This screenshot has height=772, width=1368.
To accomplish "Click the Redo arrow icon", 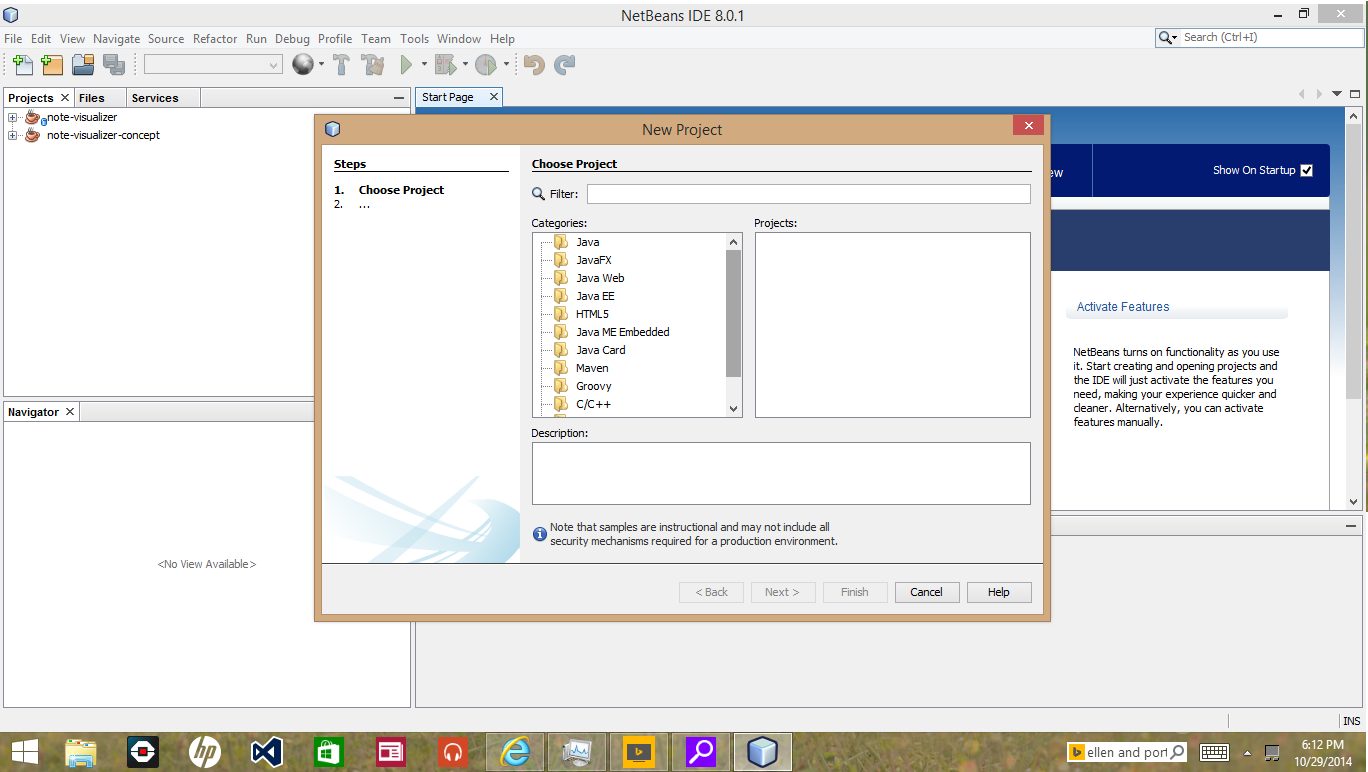I will [565, 65].
